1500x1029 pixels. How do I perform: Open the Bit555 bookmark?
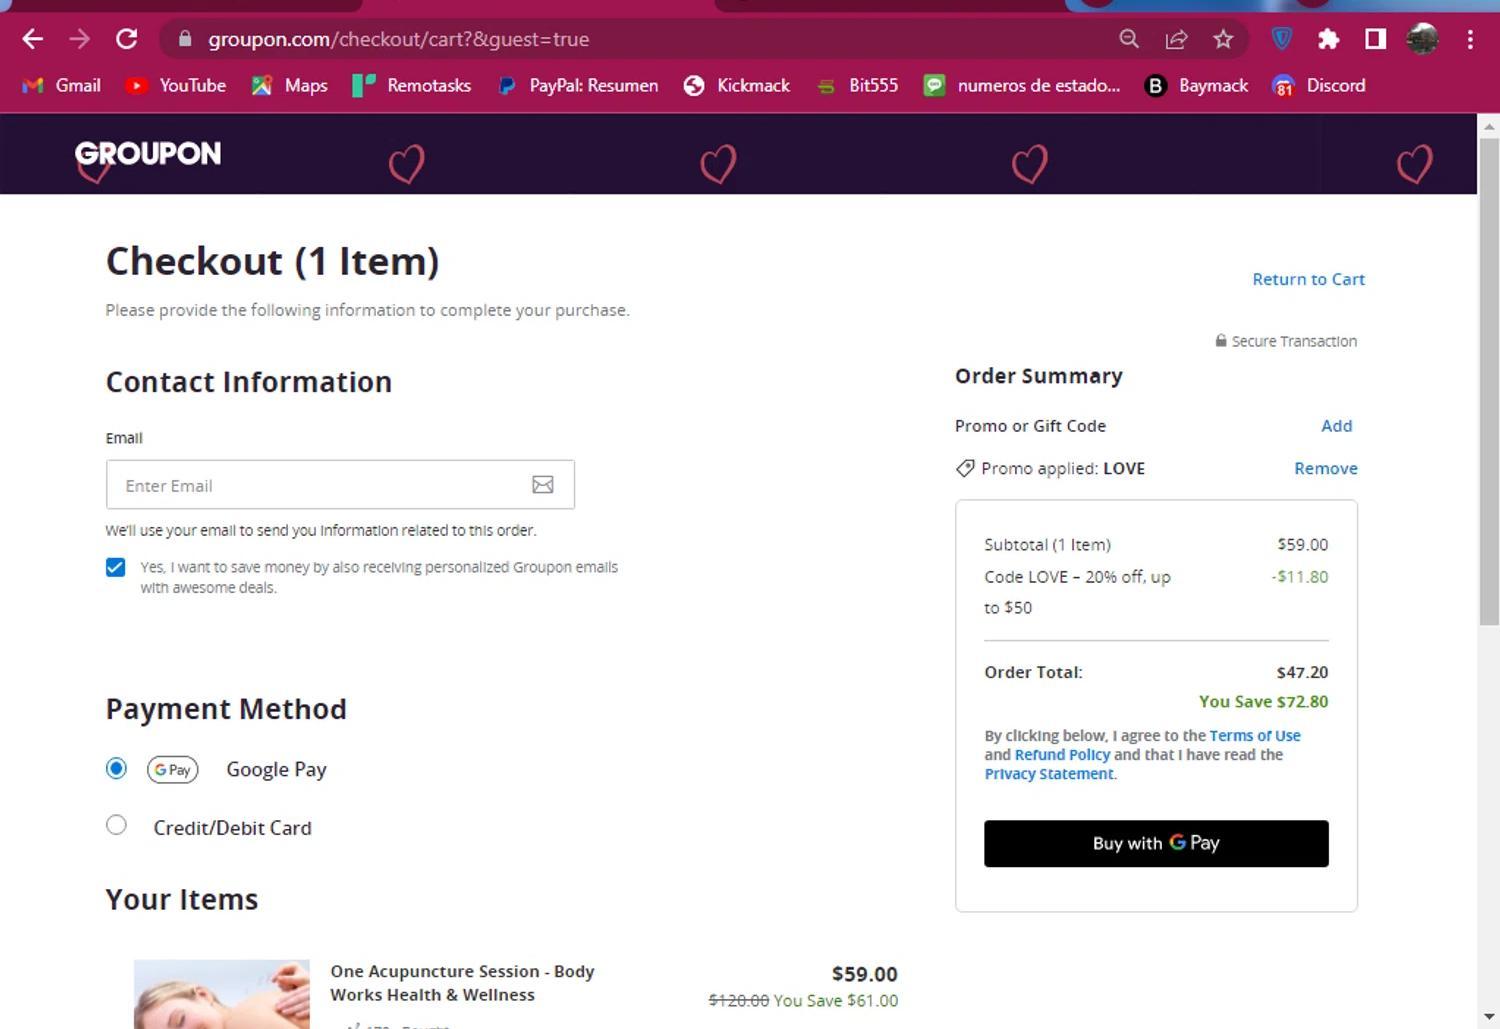tap(856, 85)
